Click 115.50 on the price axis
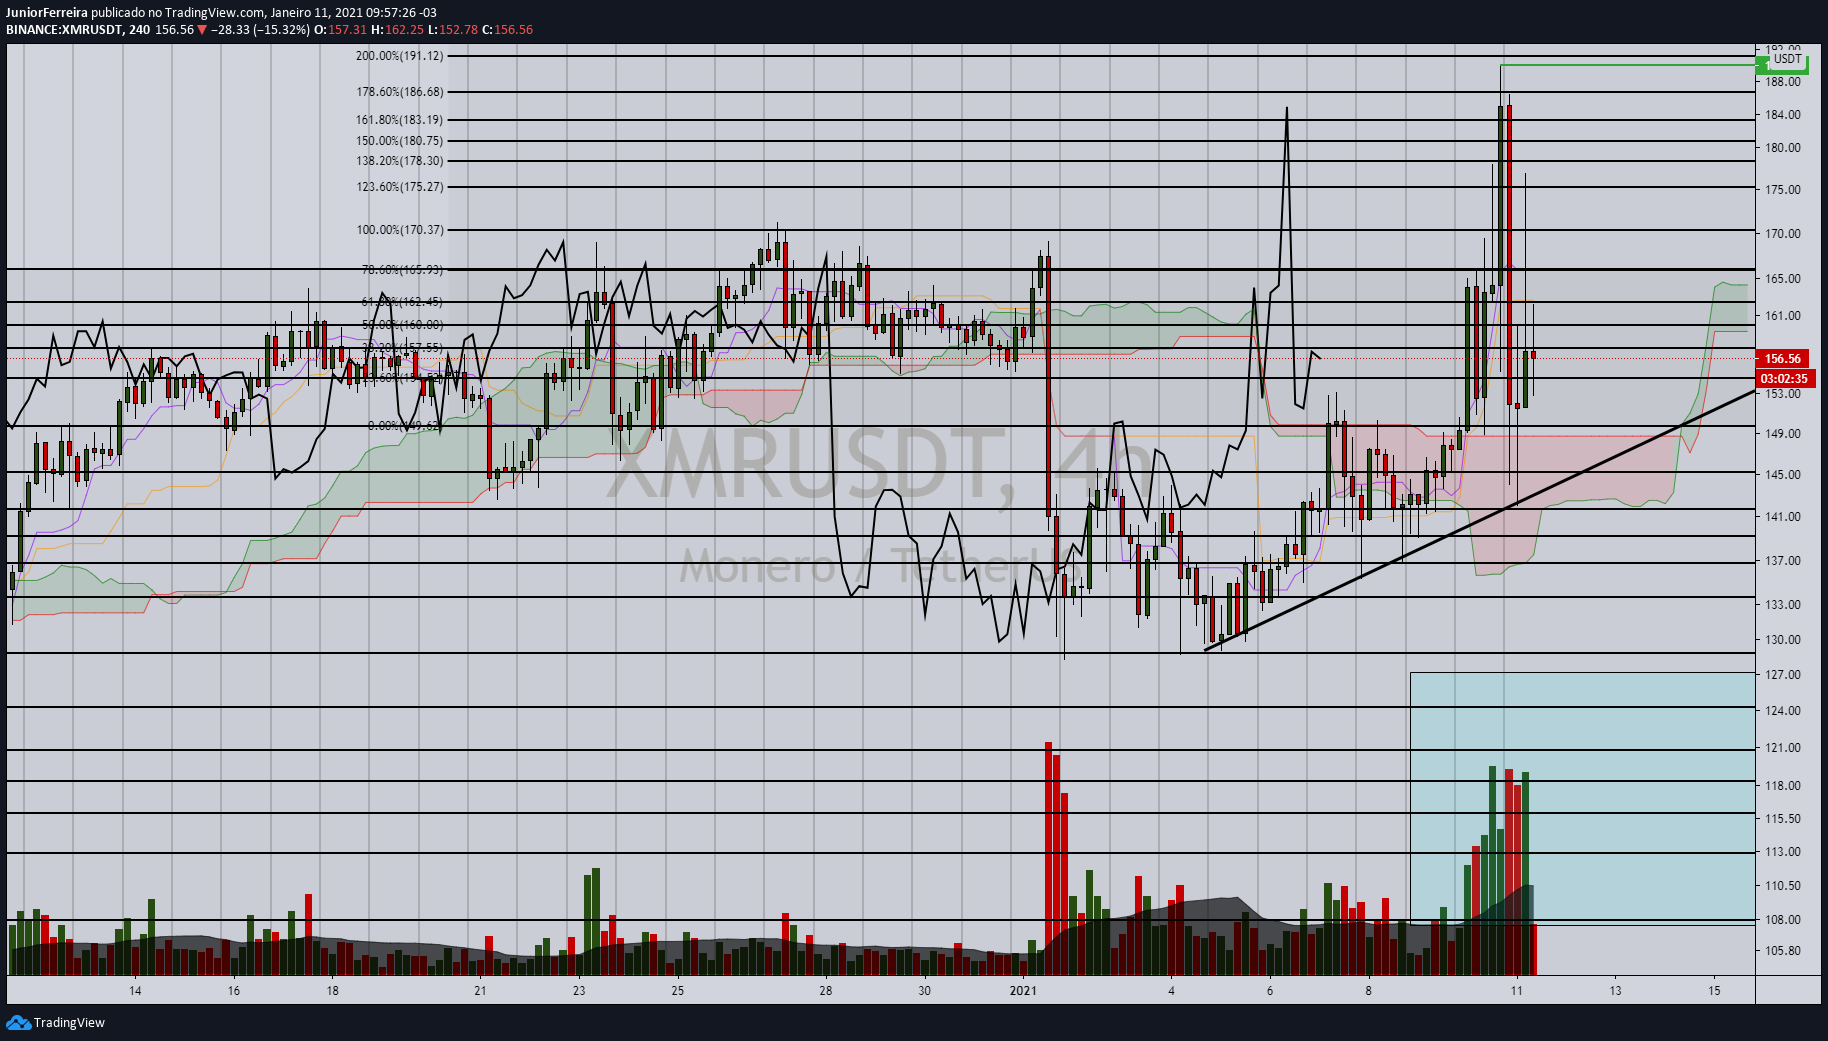The image size is (1828, 1041). [1783, 819]
